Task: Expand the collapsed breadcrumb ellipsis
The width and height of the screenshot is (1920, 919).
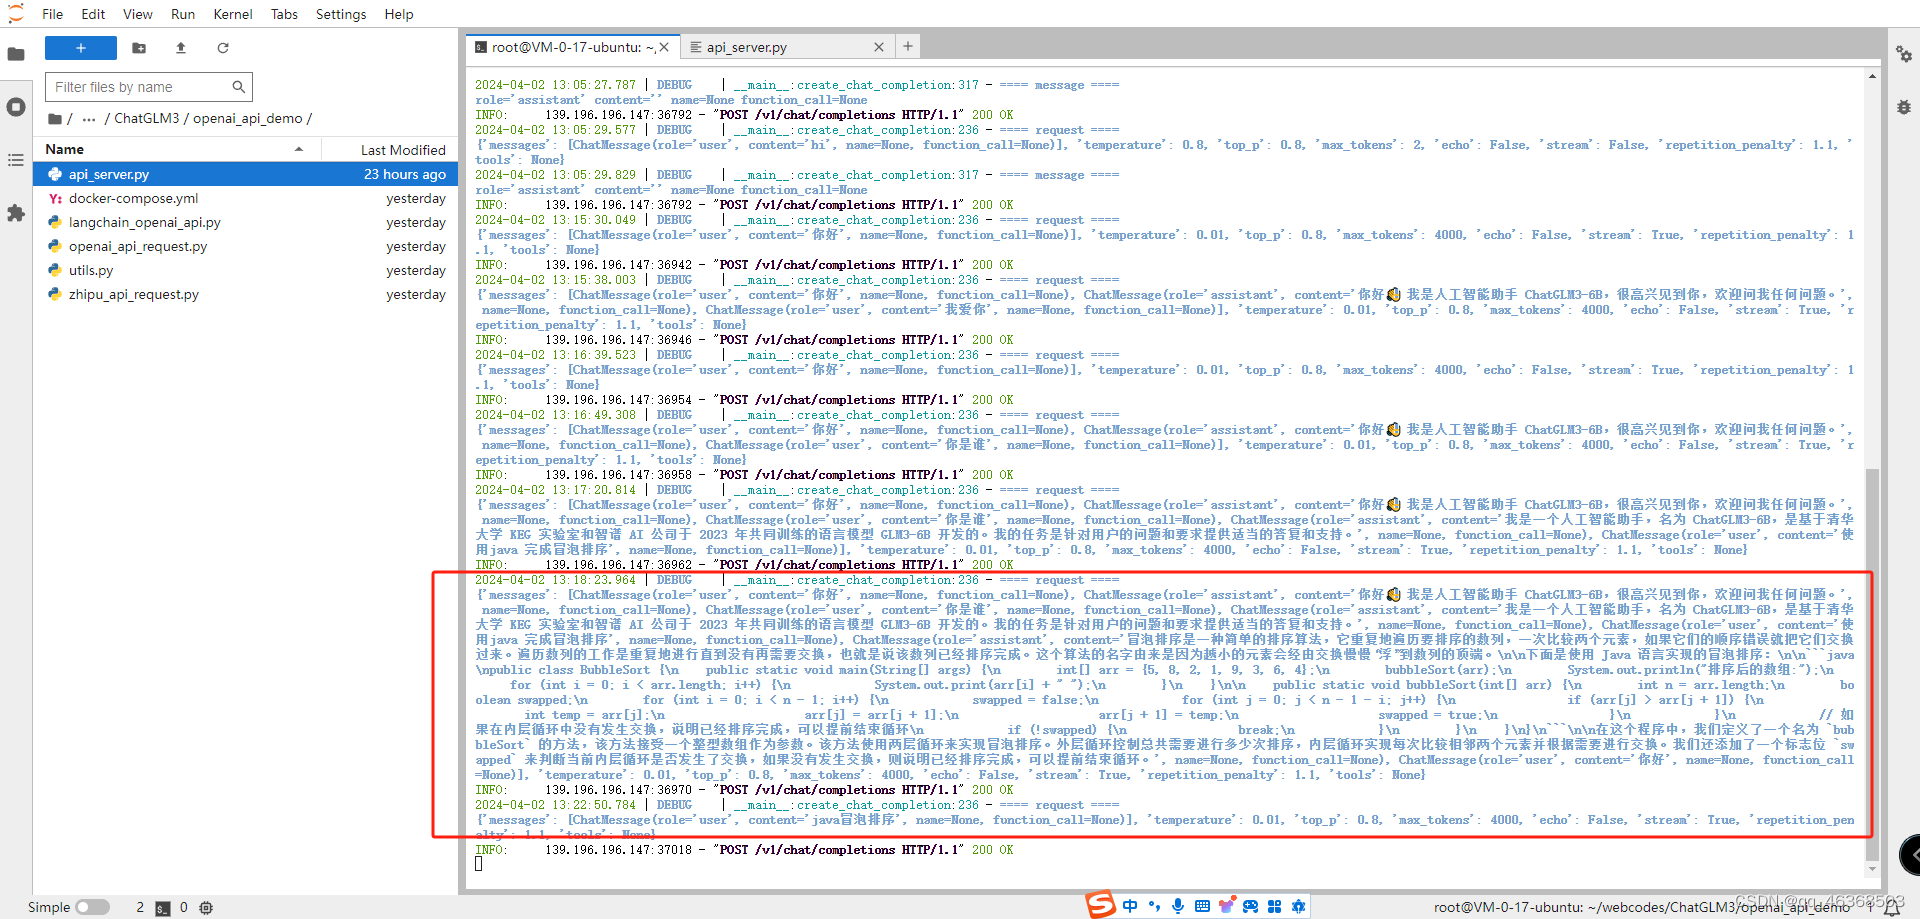Action: point(89,119)
